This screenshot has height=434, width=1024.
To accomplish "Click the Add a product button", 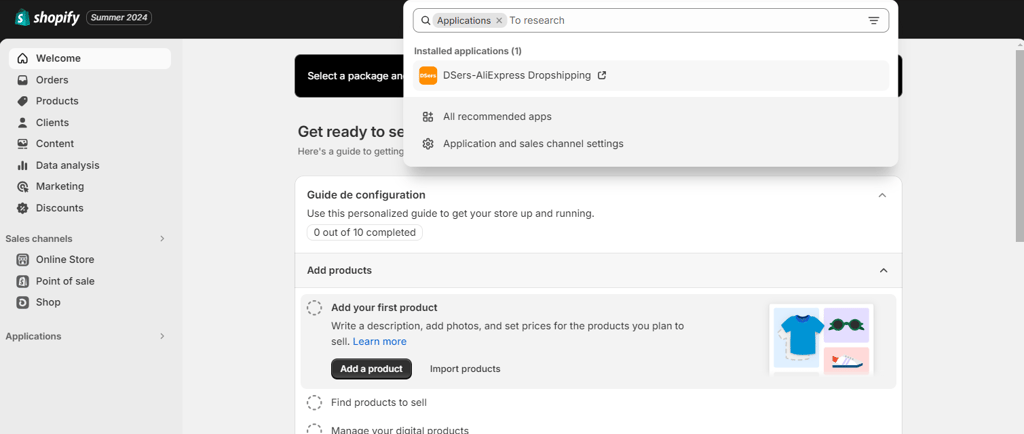I will (371, 369).
